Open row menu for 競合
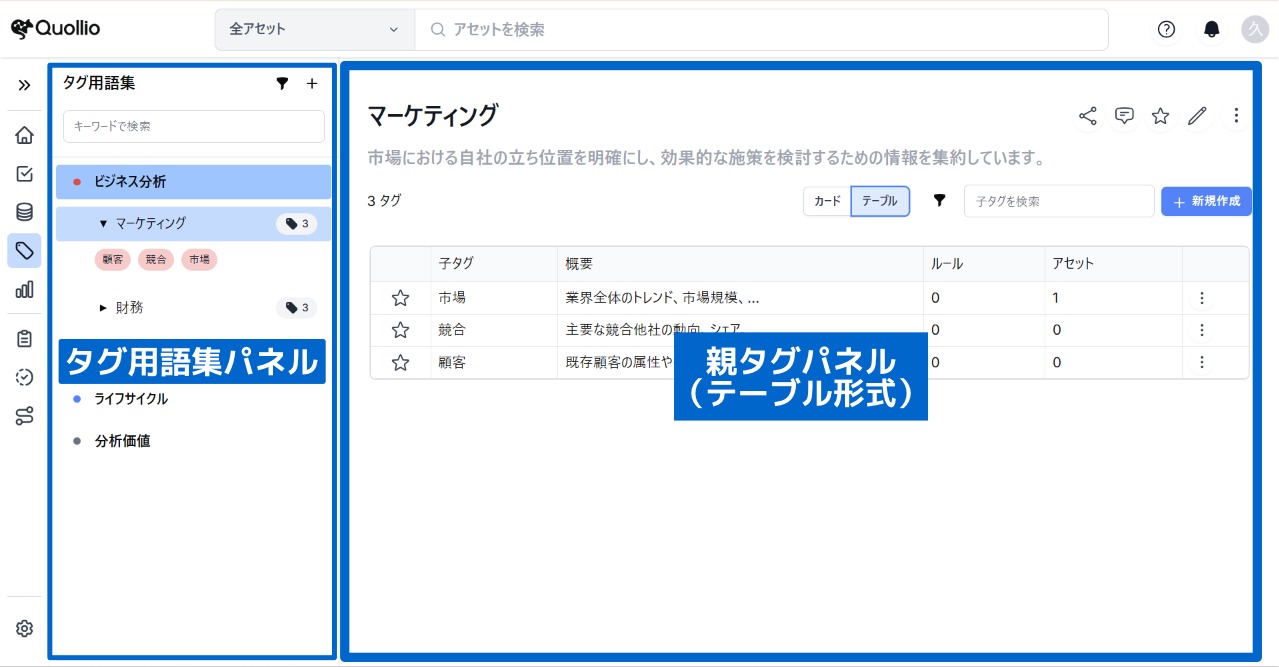Viewport: 1279px width, 667px height. (x=1202, y=330)
